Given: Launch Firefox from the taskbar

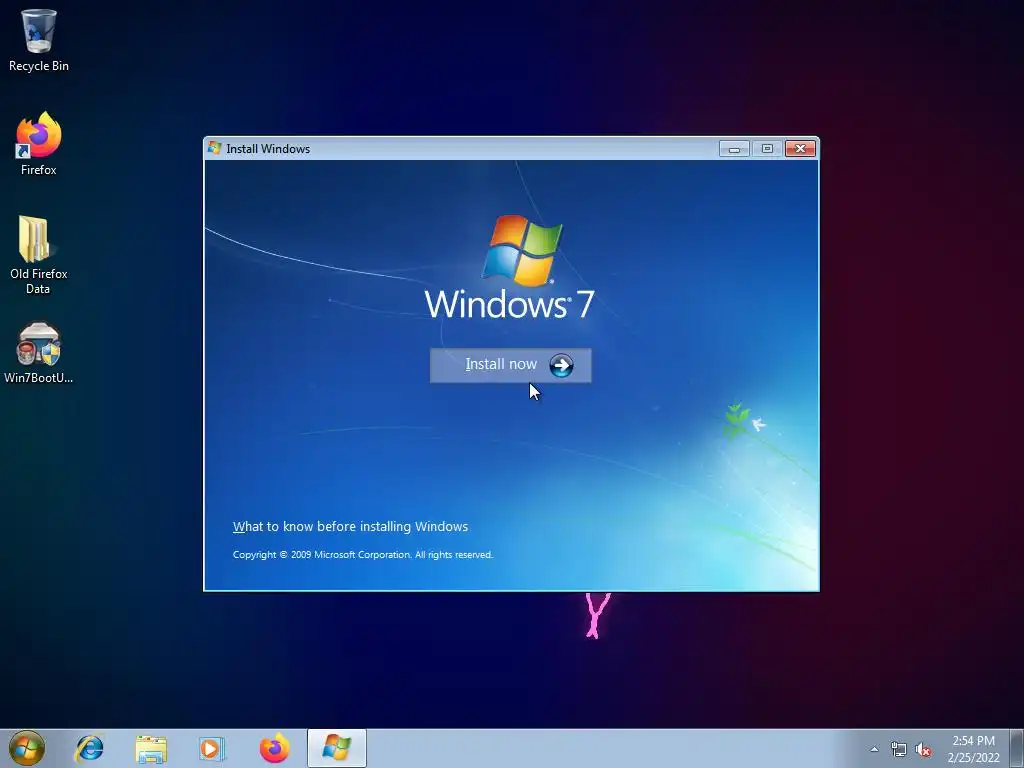Looking at the screenshot, I should (x=274, y=748).
